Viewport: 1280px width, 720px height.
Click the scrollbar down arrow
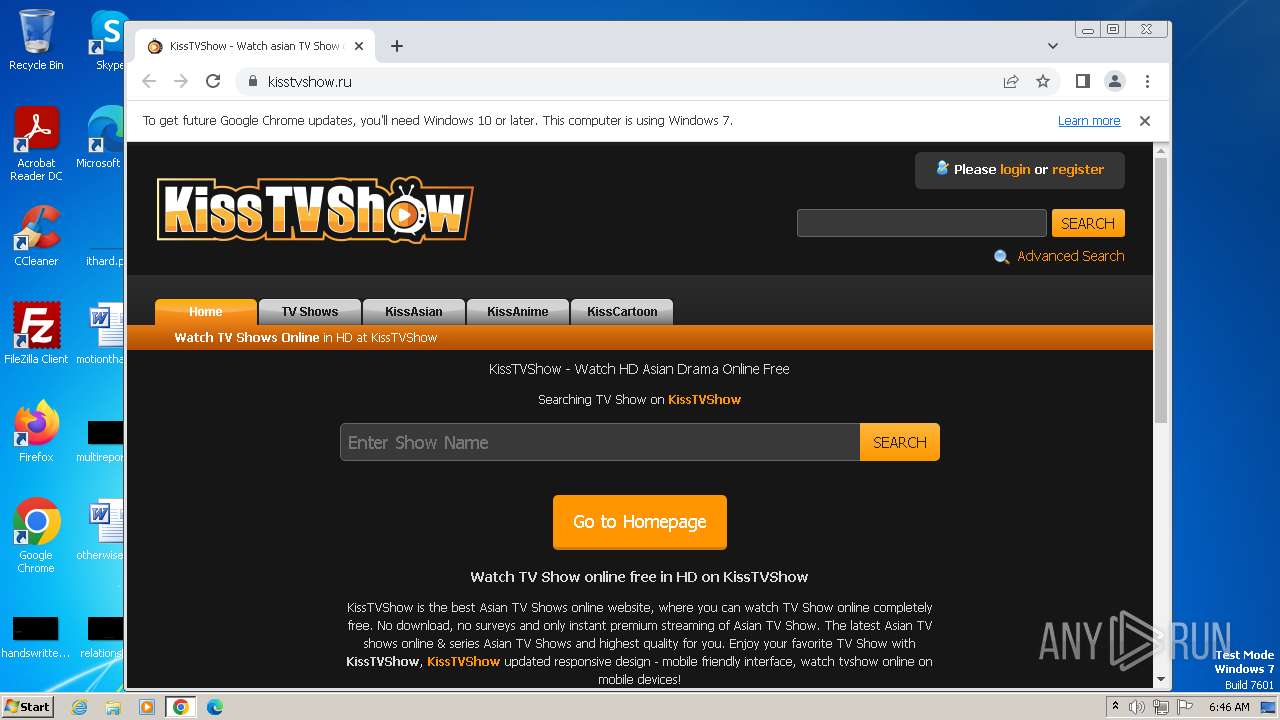coord(1161,679)
